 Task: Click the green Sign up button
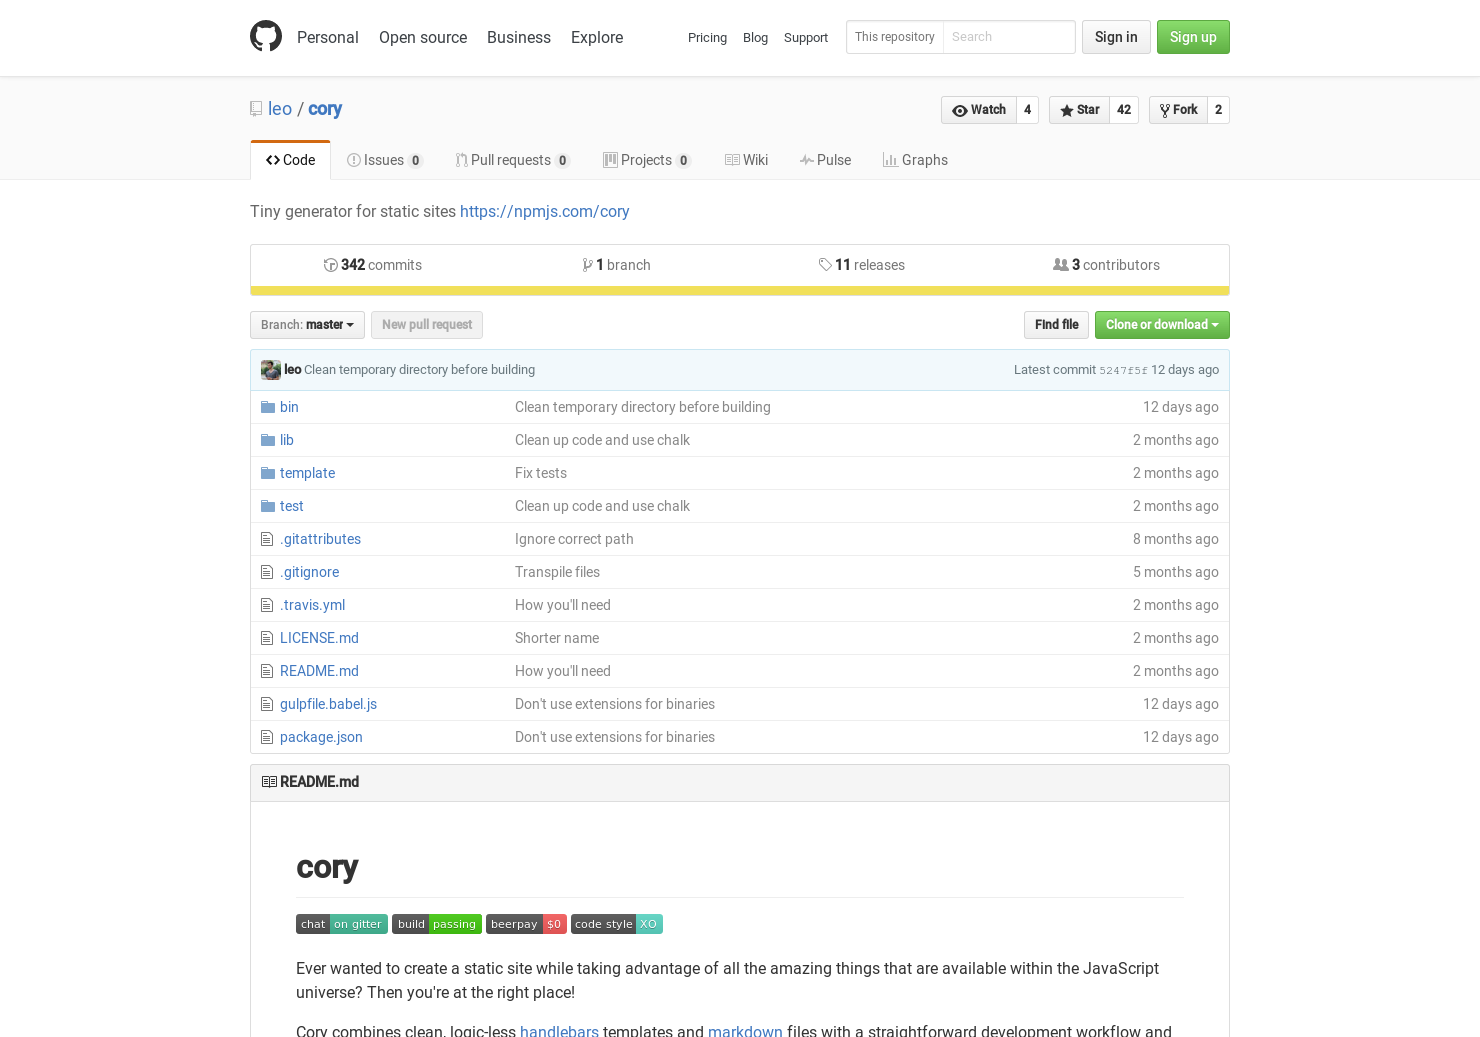pos(1193,37)
